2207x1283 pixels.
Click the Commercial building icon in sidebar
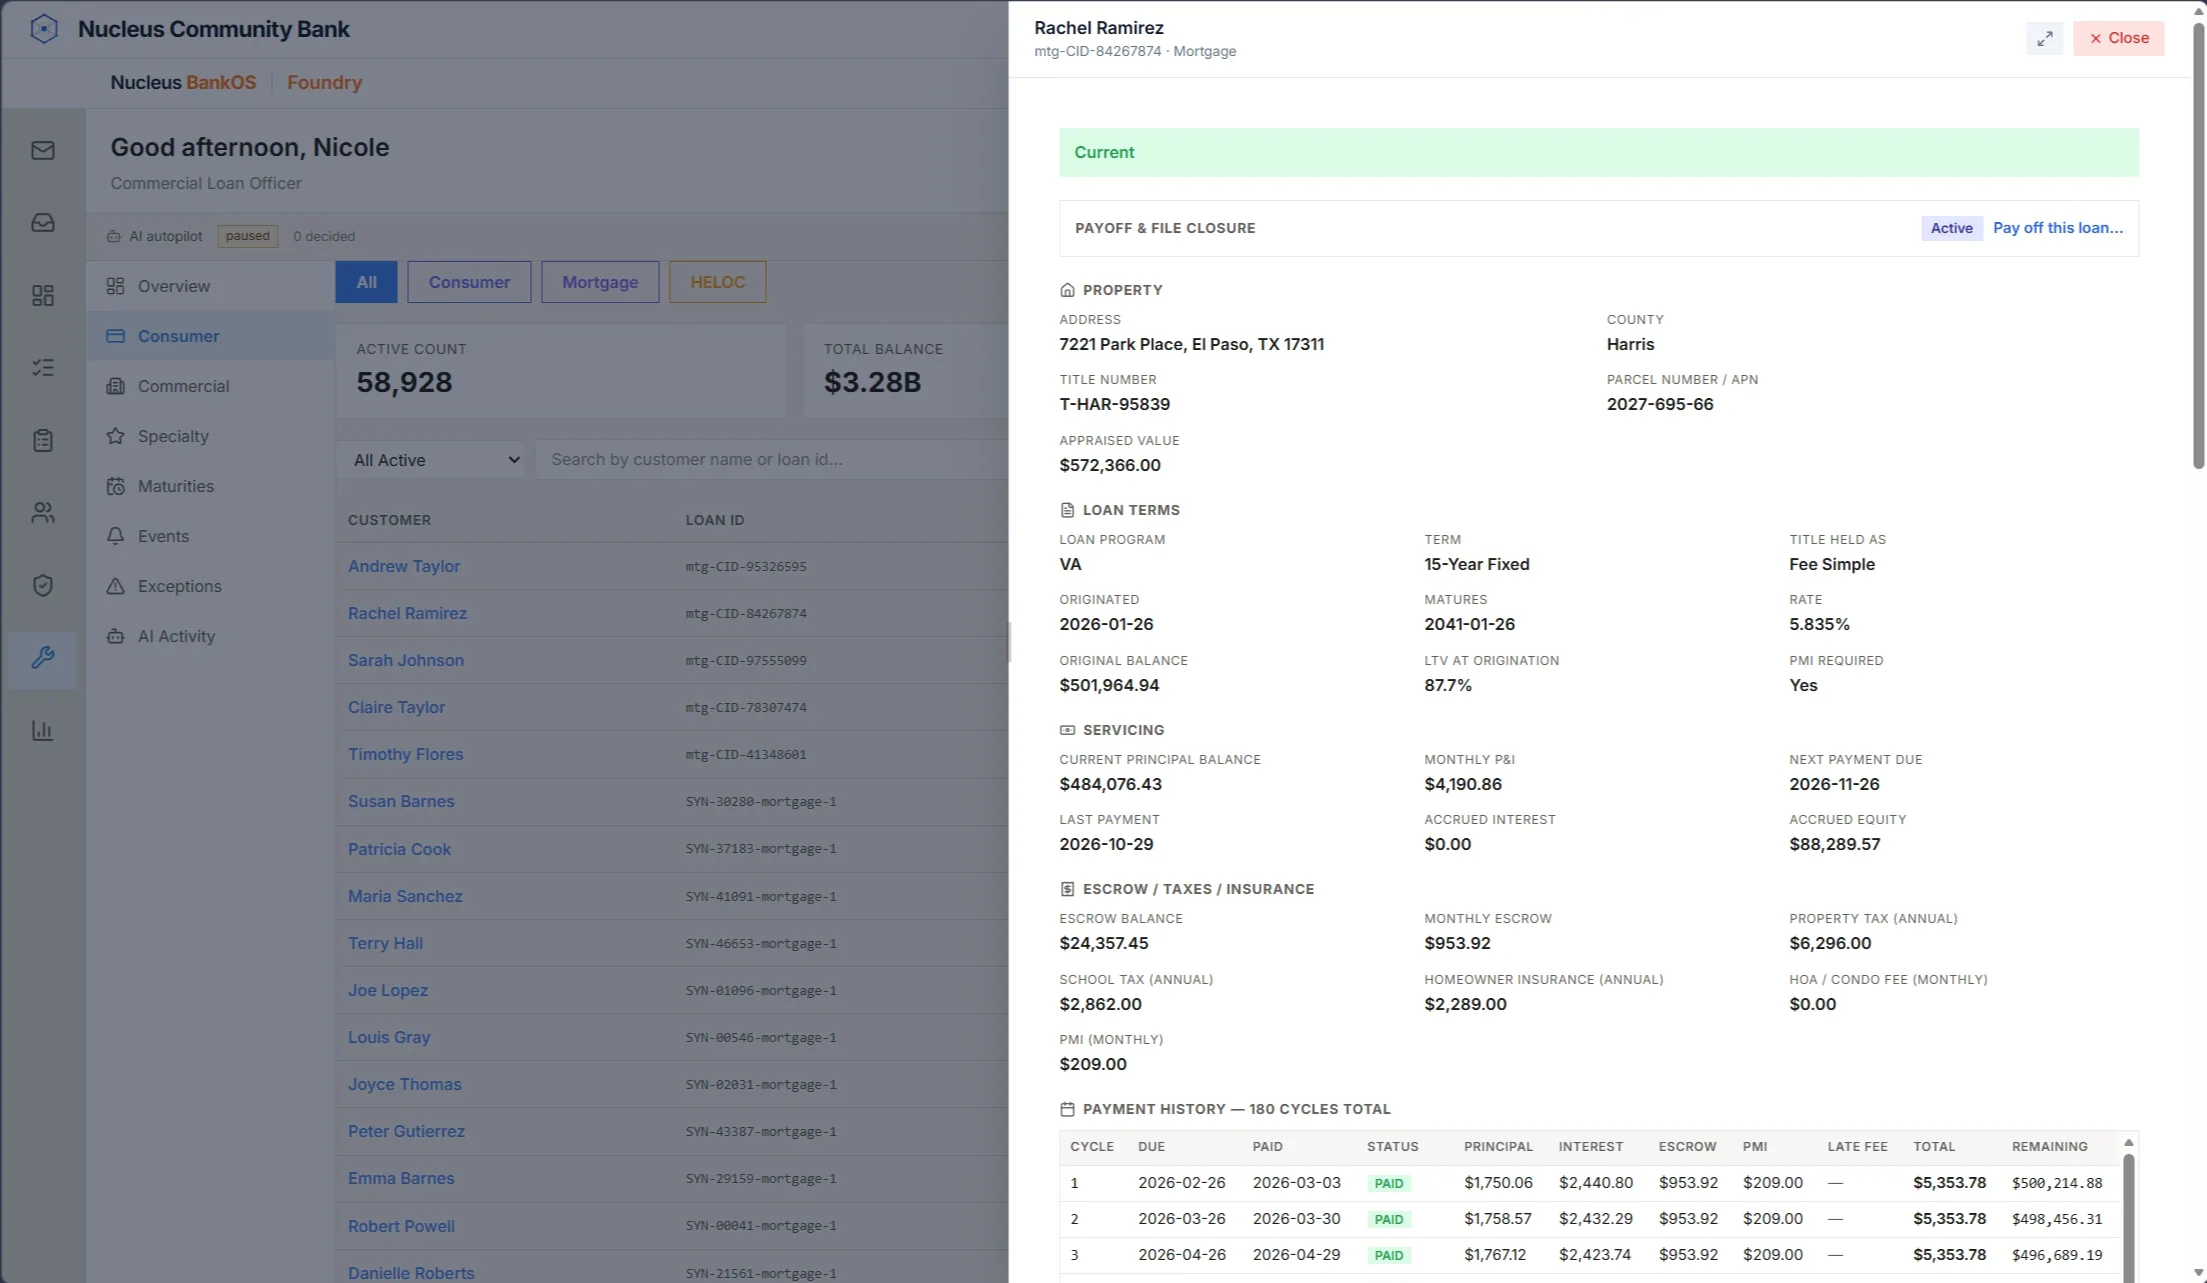[116, 386]
